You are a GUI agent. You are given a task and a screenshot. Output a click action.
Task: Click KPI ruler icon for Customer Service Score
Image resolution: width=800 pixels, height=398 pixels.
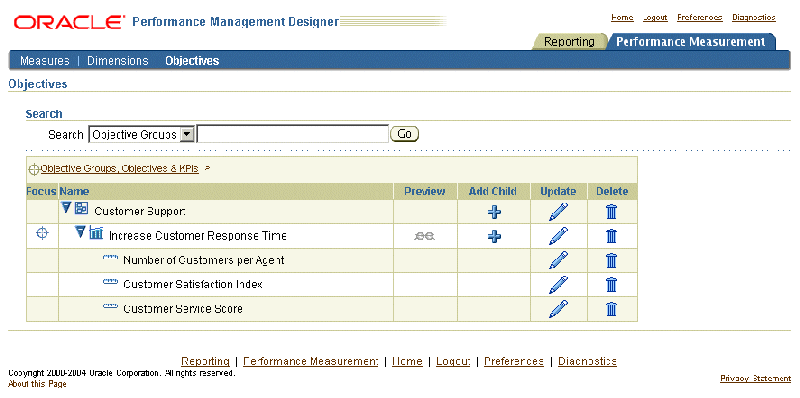pos(110,307)
